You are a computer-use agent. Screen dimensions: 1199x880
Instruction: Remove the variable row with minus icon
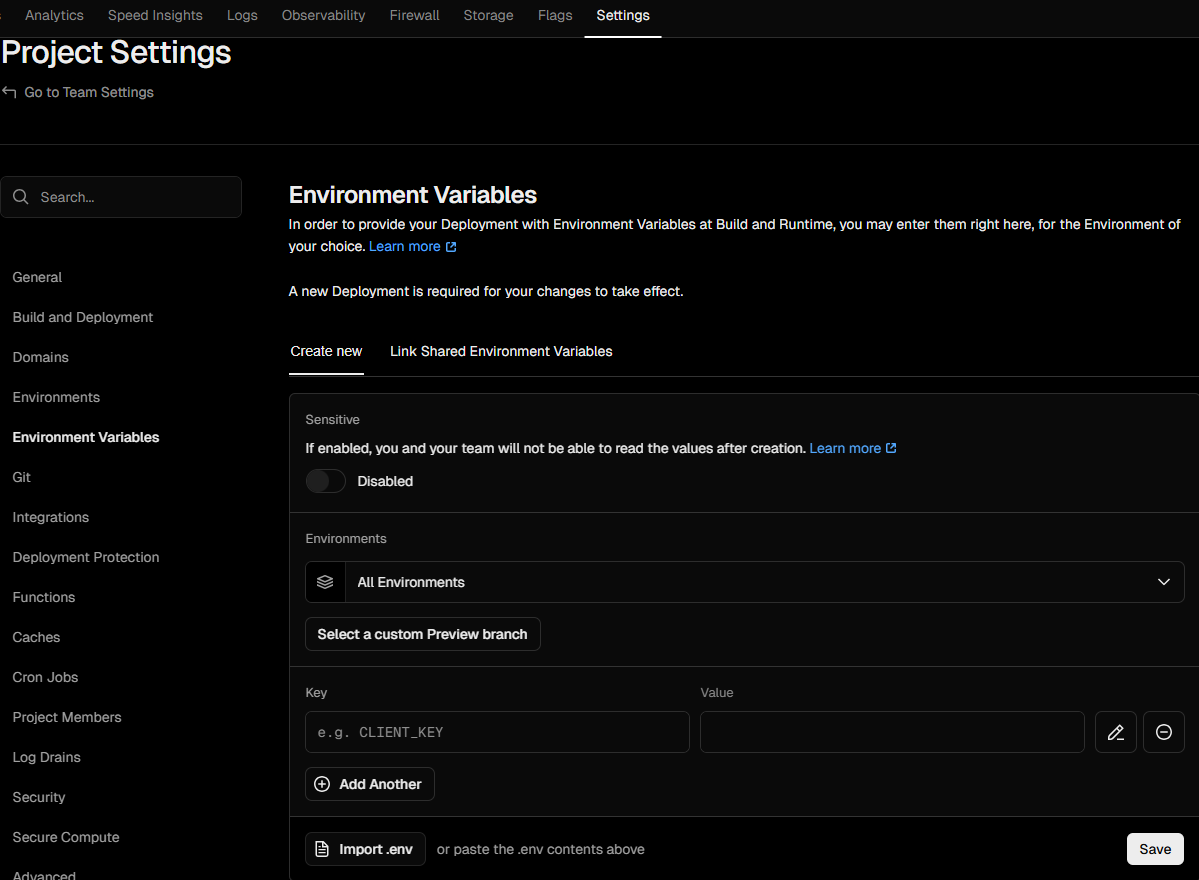point(1163,732)
